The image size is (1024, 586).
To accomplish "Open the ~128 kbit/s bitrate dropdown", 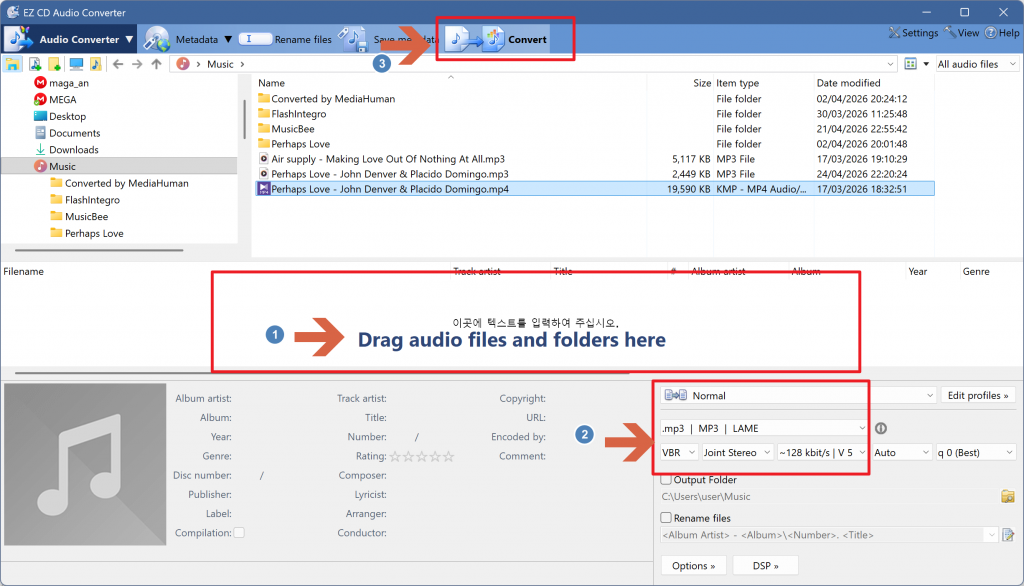I will (822, 452).
